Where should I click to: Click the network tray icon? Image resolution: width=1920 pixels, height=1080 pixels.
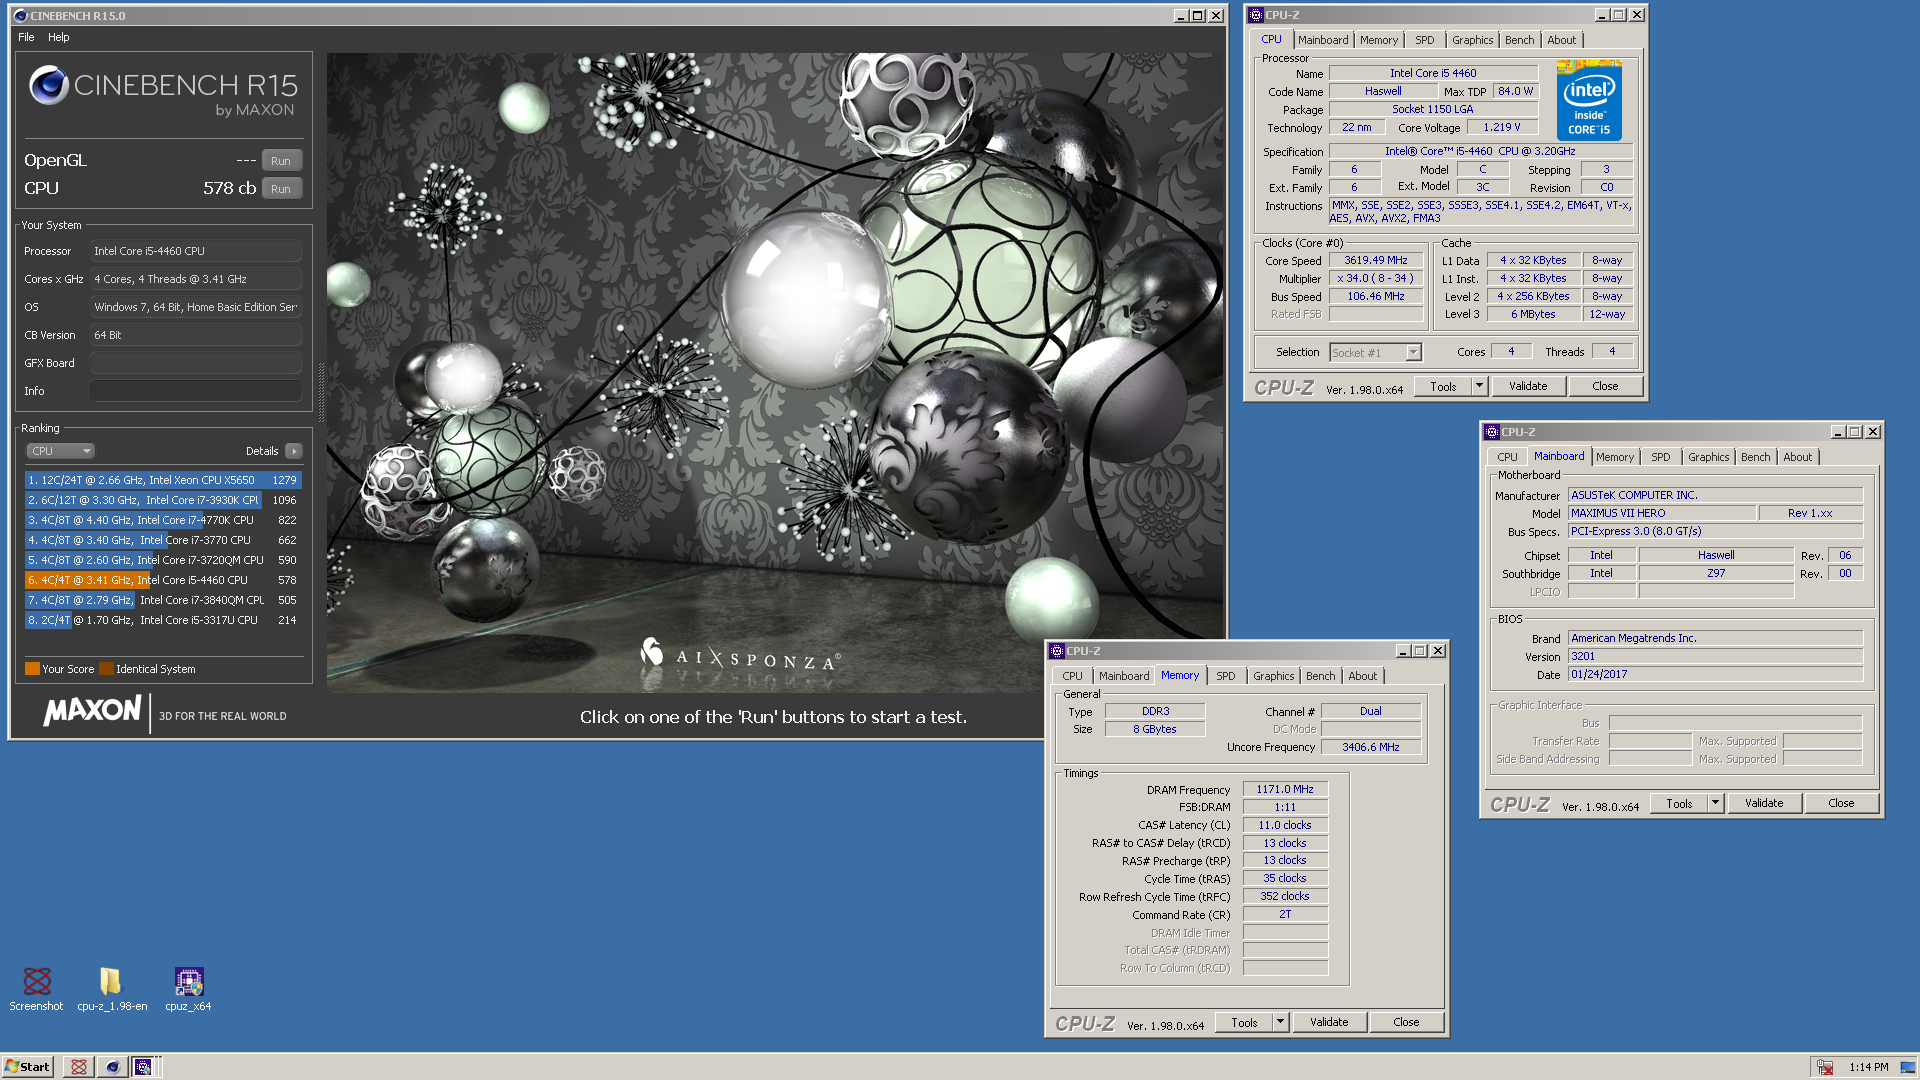[x=1825, y=1067]
